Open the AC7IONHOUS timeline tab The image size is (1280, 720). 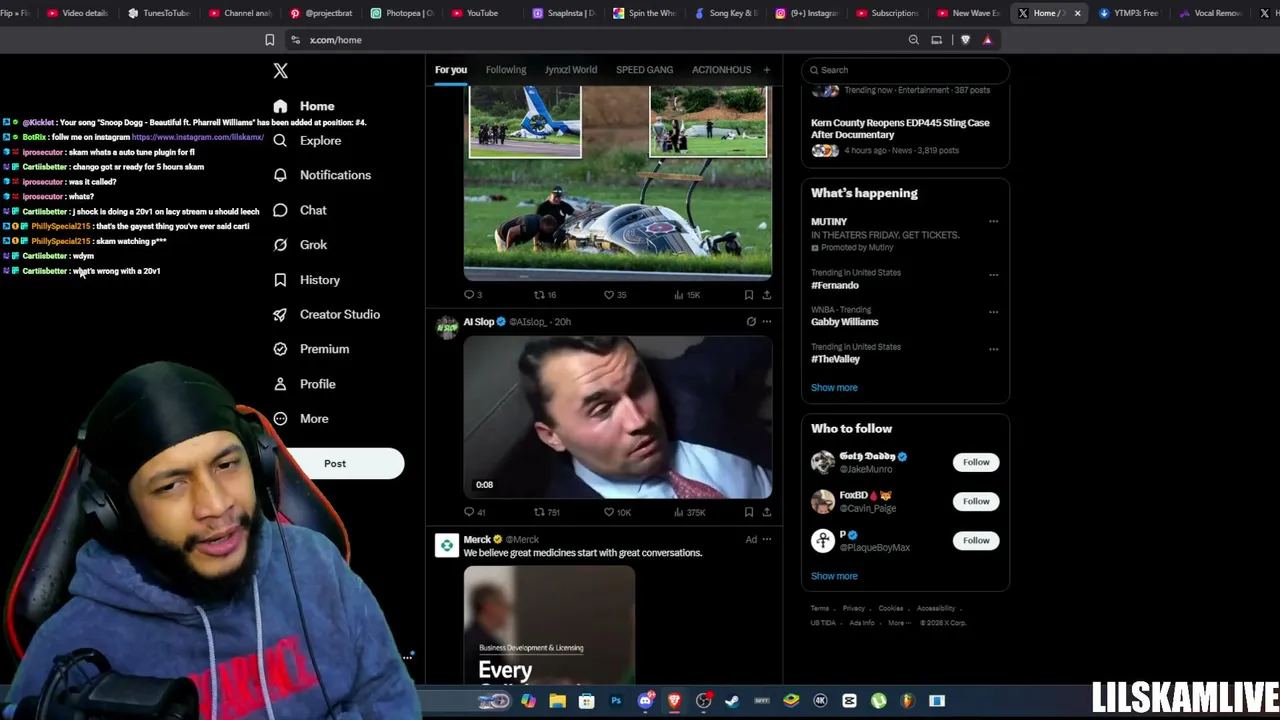click(x=721, y=70)
